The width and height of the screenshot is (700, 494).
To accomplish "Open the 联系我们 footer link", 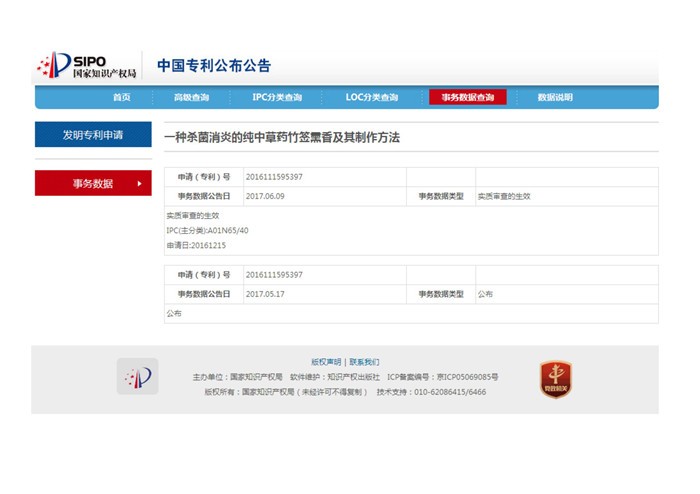I will pyautogui.click(x=364, y=362).
